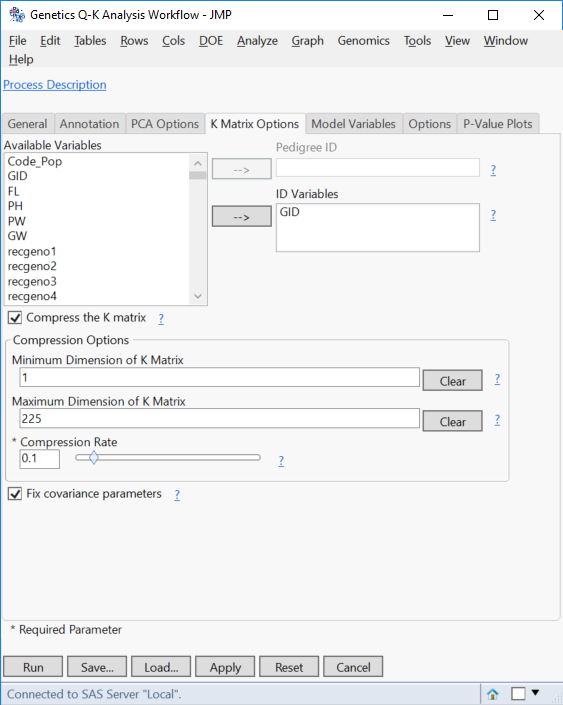Image resolution: width=563 pixels, height=705 pixels.
Task: Click the white square status bar icon
Action: (518, 694)
